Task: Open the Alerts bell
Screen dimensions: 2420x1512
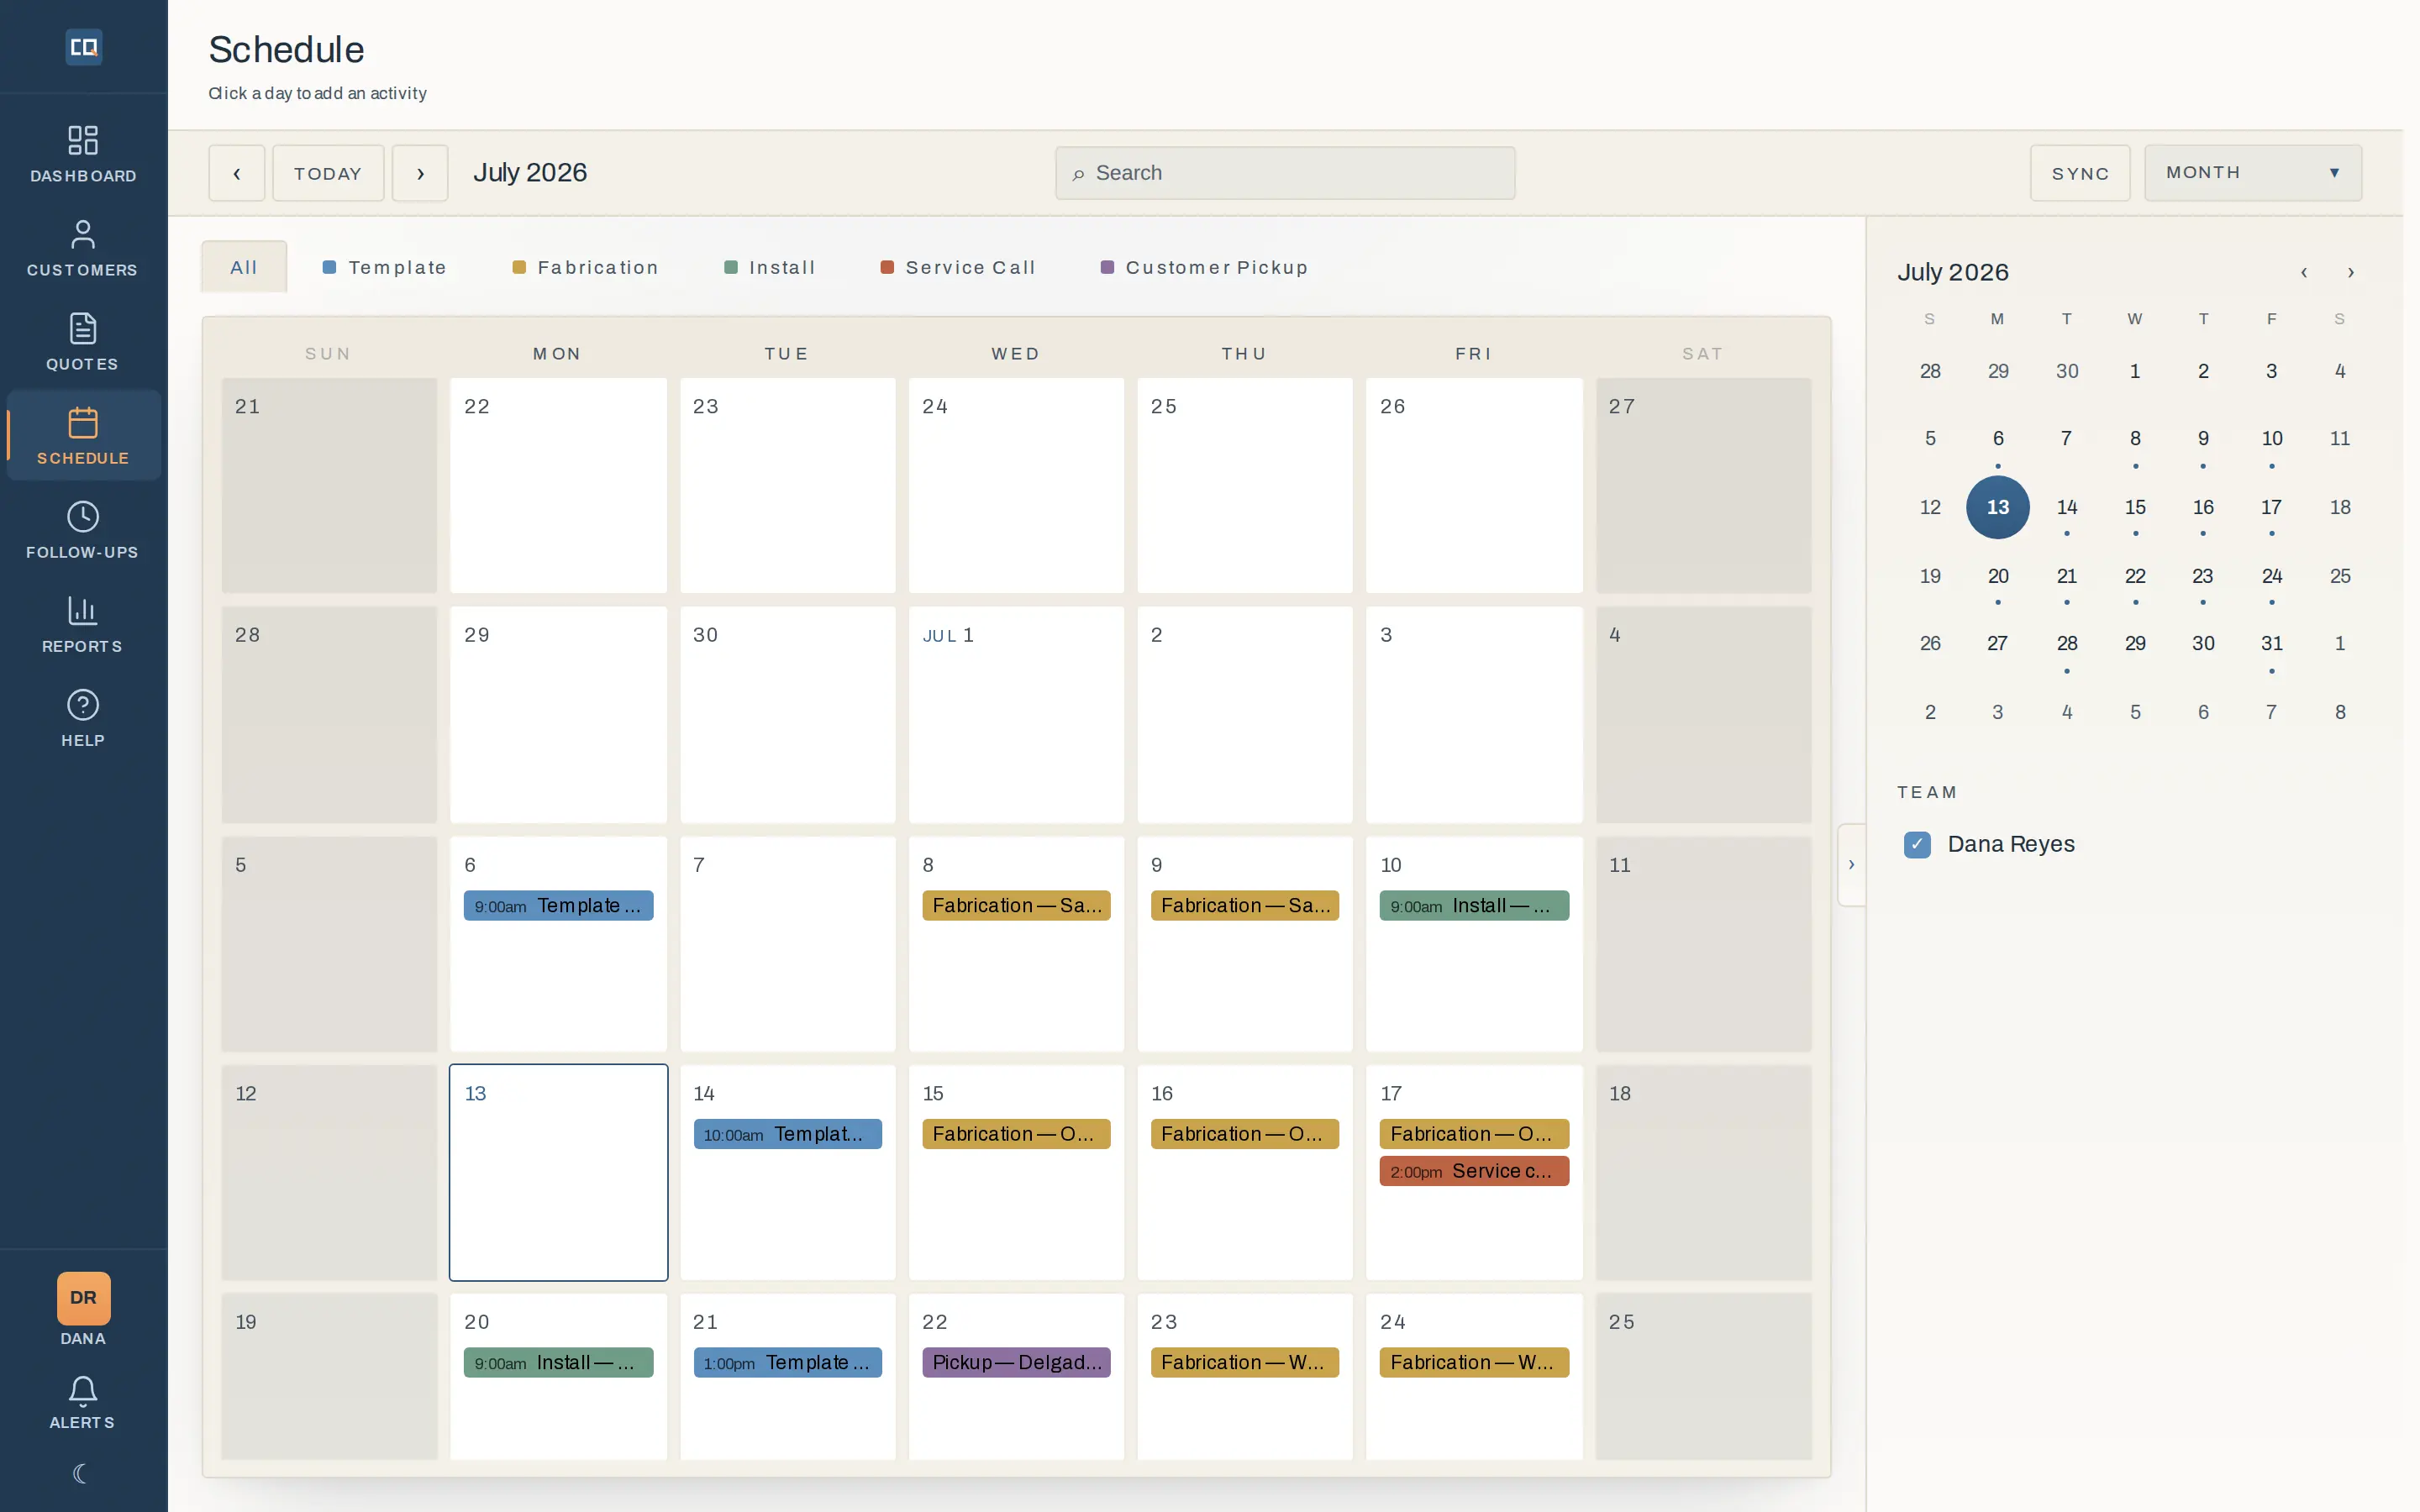Action: point(83,1403)
